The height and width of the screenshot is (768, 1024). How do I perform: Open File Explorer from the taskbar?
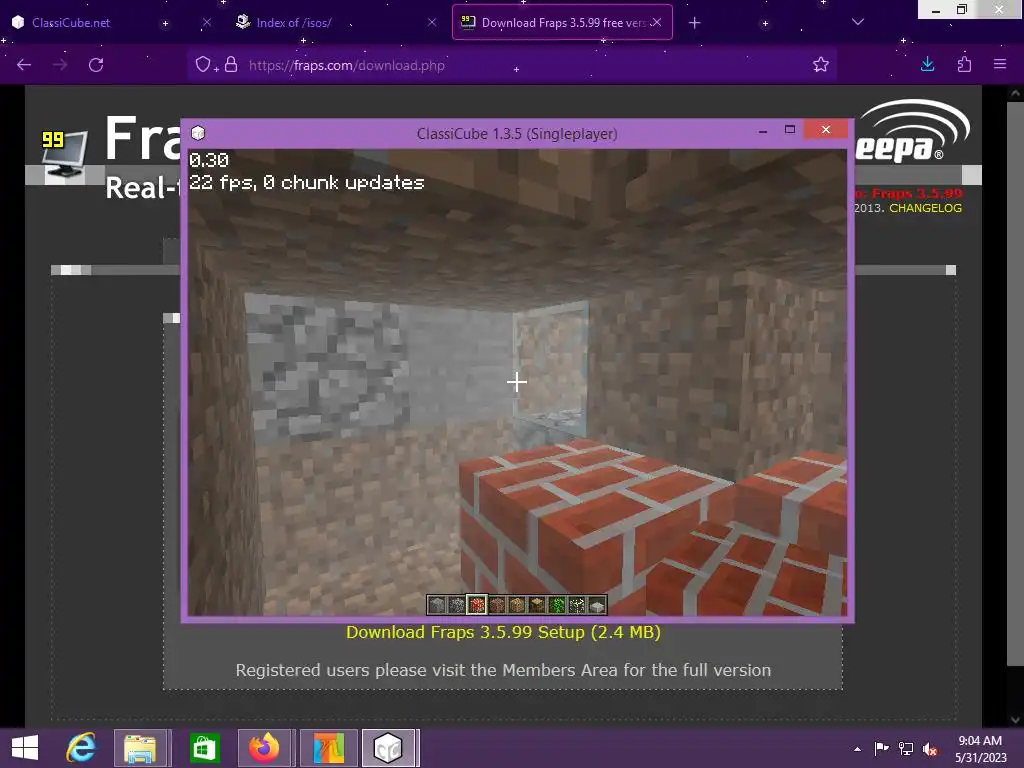(140, 748)
